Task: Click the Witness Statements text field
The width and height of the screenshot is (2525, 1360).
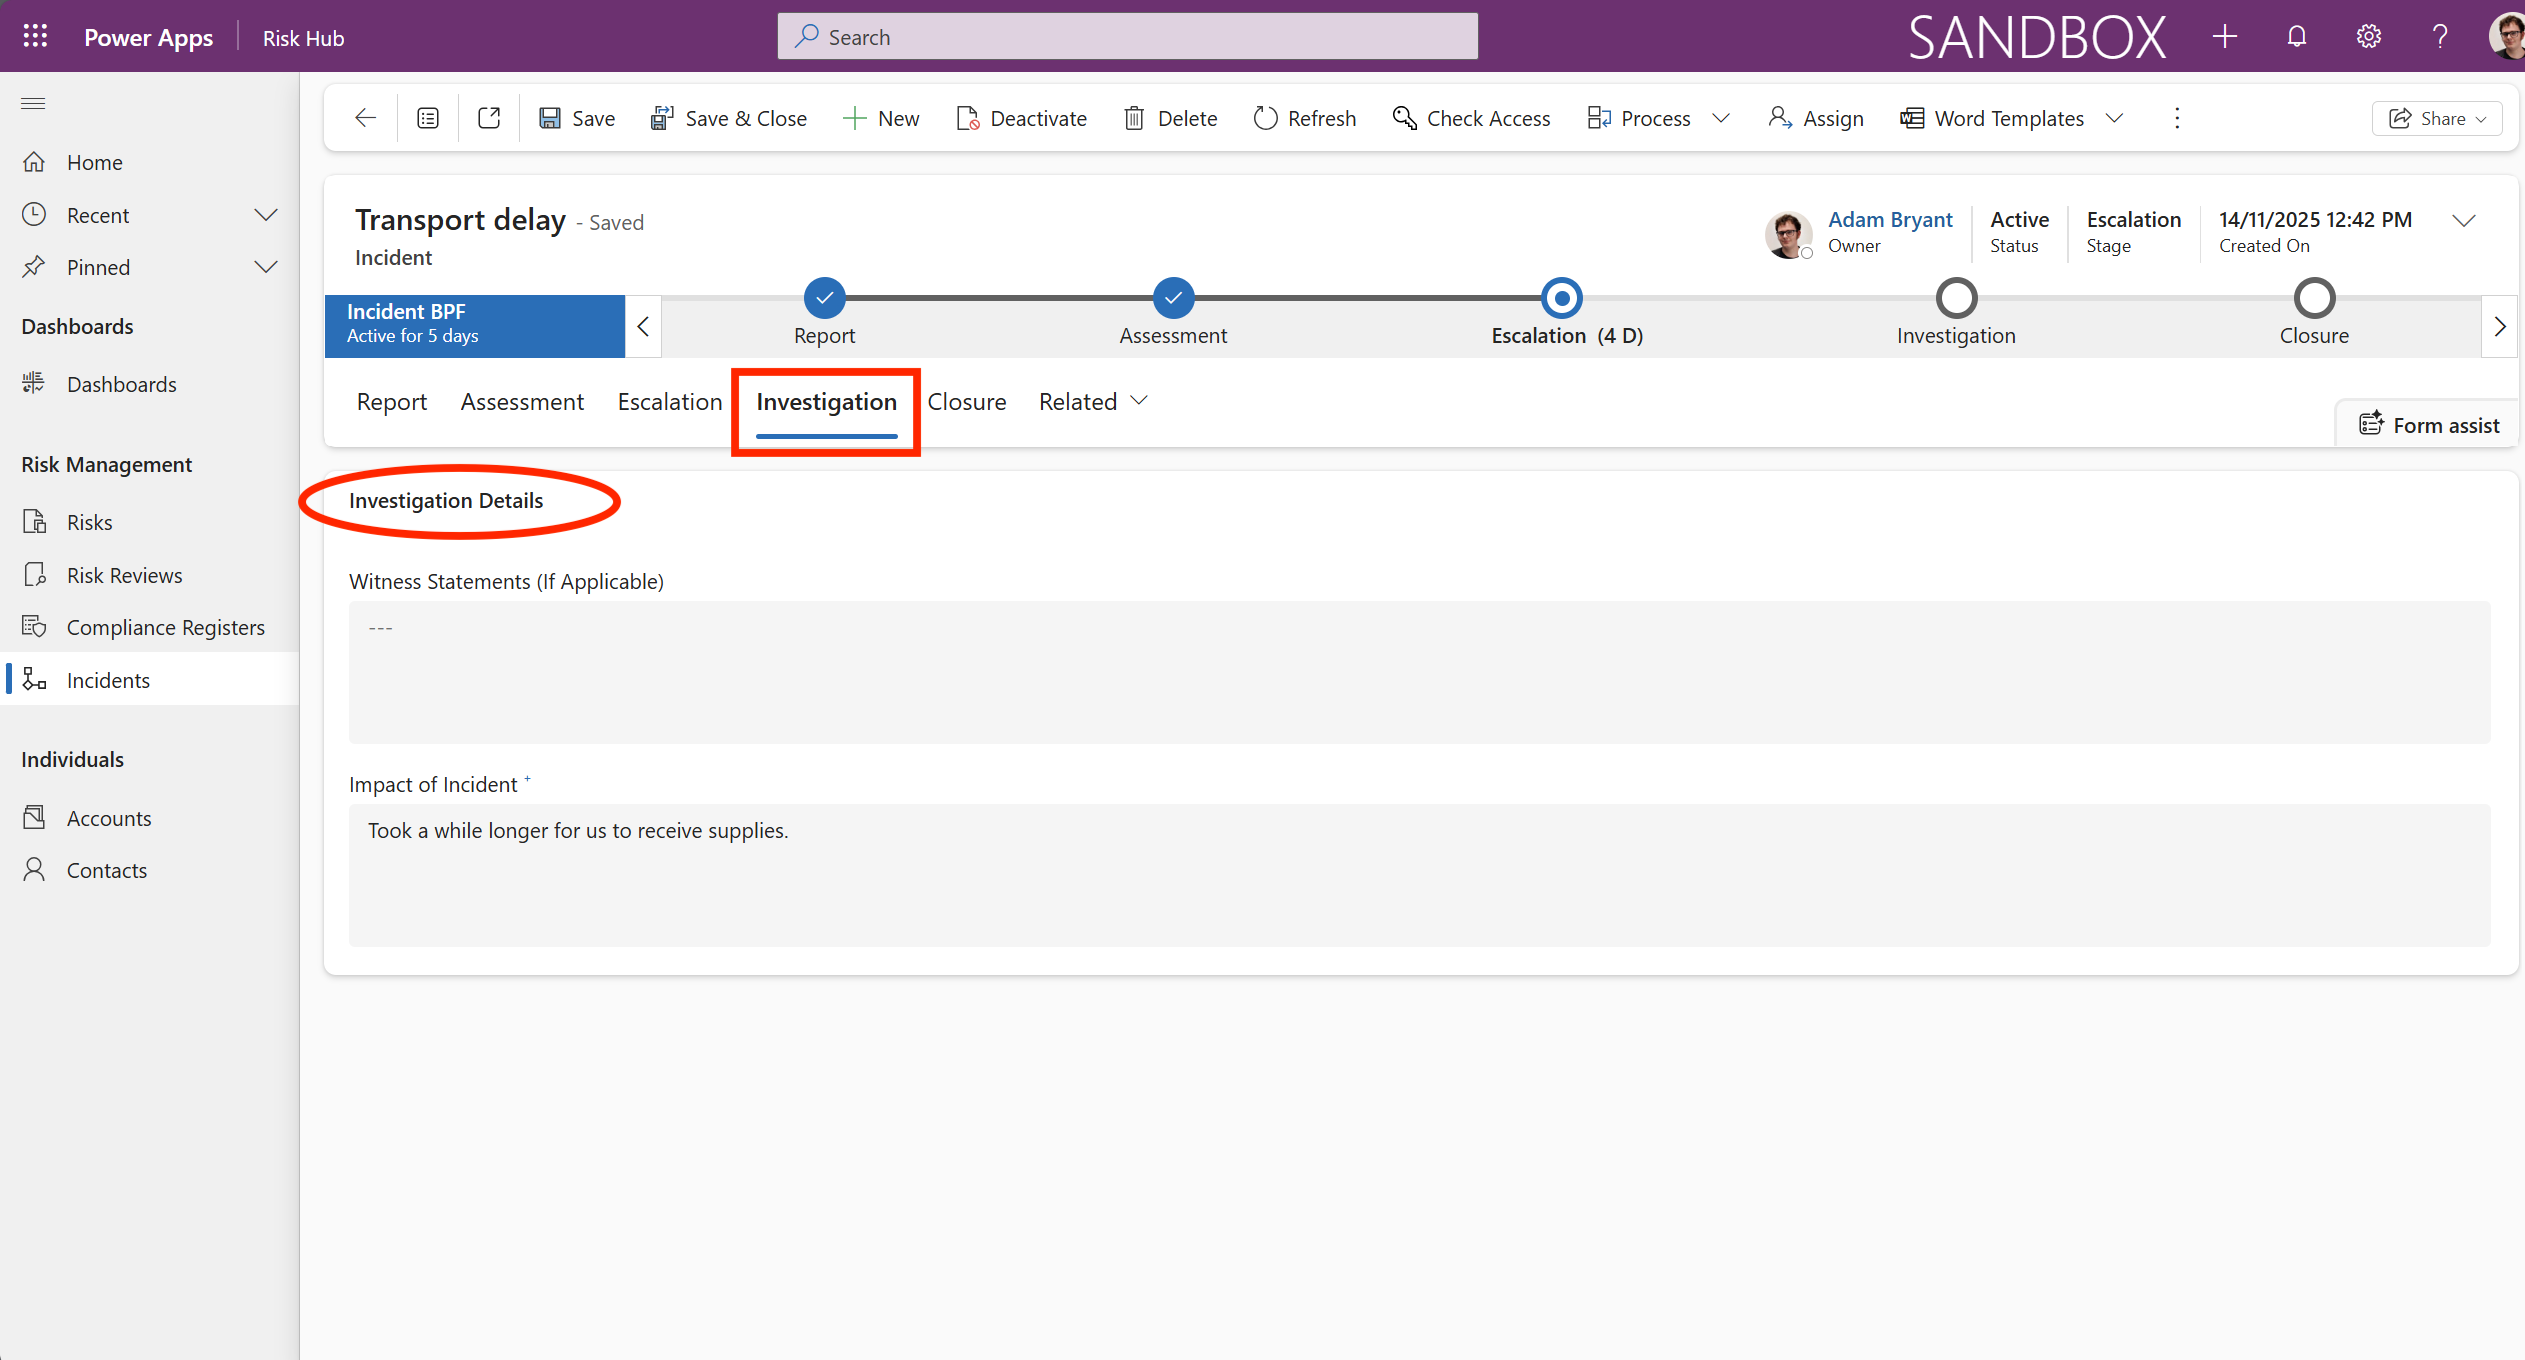Action: point(1419,672)
